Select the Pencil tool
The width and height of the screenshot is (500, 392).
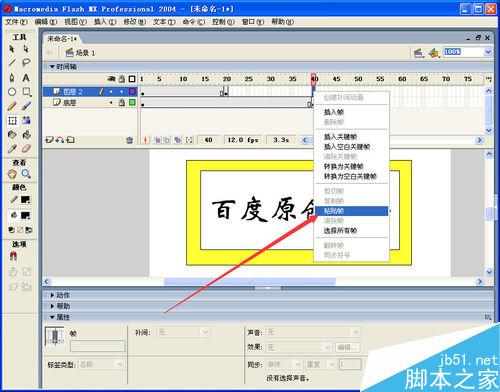click(x=12, y=106)
